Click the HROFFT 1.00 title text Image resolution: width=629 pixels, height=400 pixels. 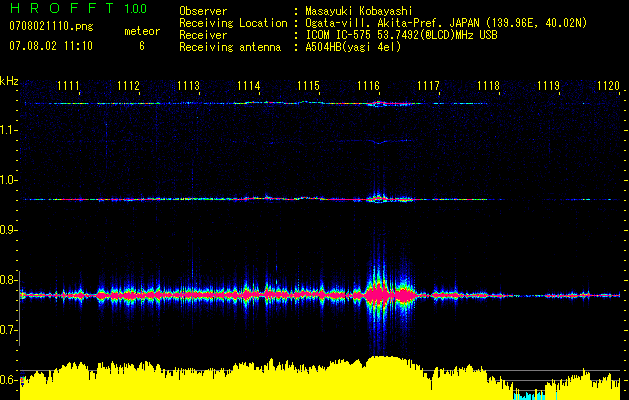78,8
